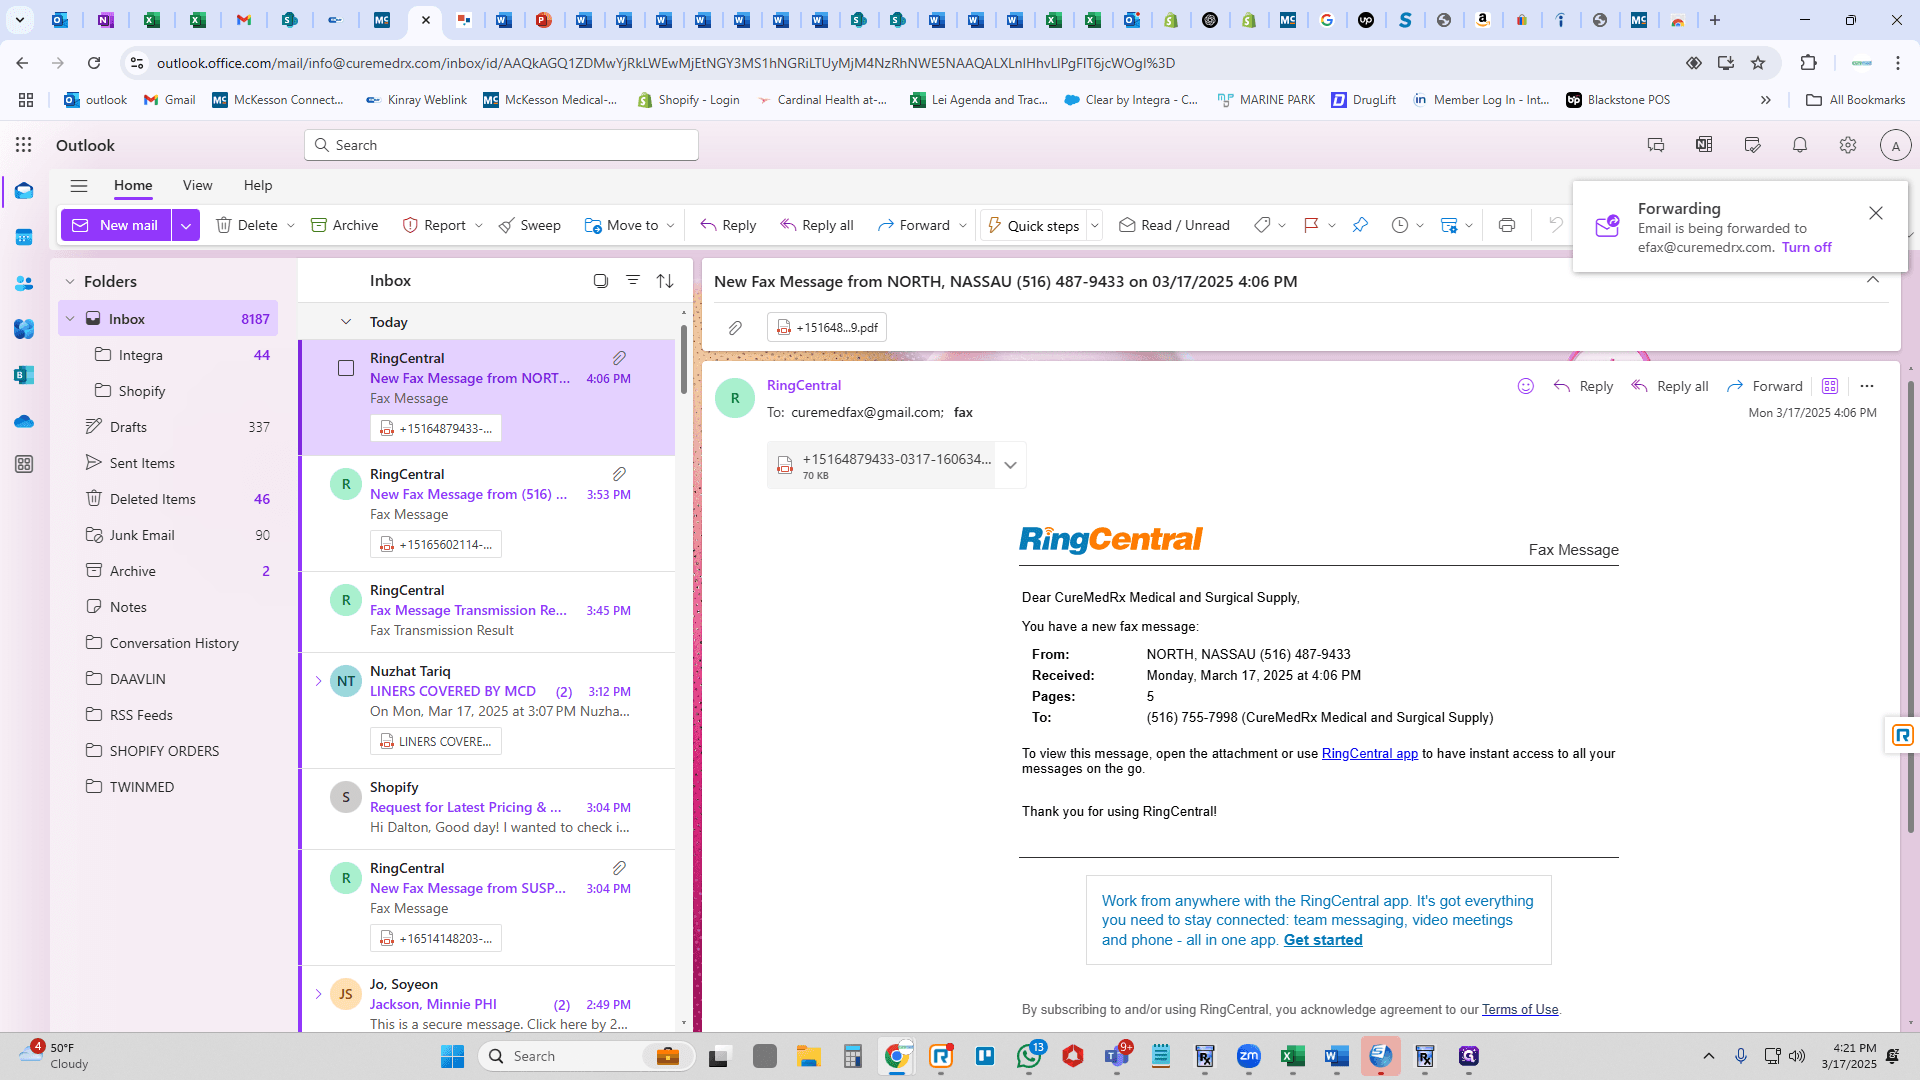Open the RingCentral app link in email body
Screen dimensions: 1920x1080
[x=1370, y=753]
